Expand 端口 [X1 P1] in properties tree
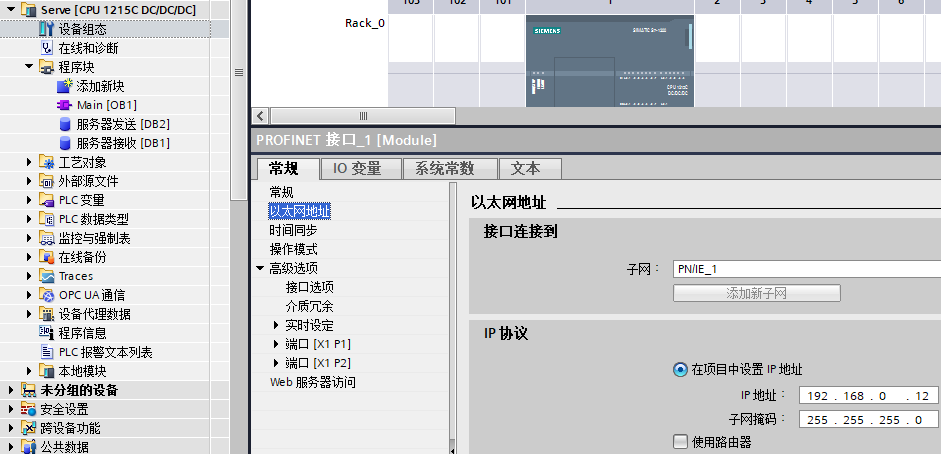Viewport: 941px width, 454px height. point(276,344)
